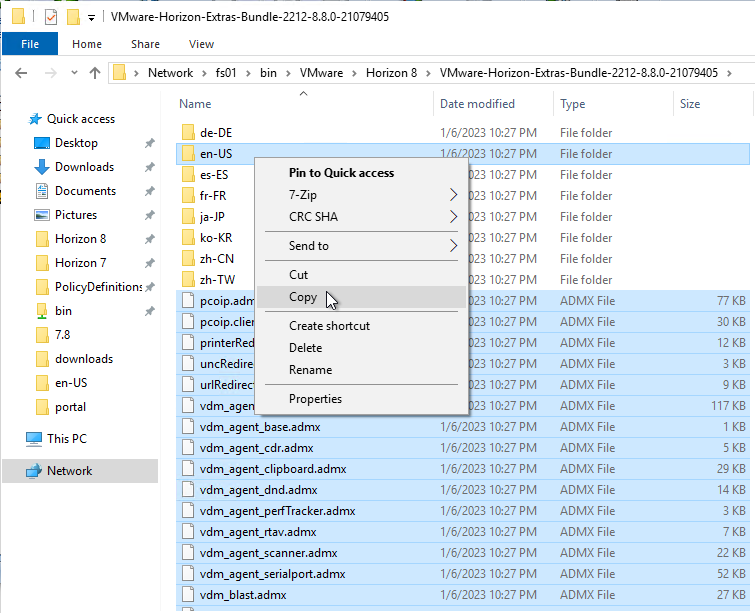Image resolution: width=755 pixels, height=613 pixels.
Task: Open PolicyDefinitions in Quick access
Action: tap(98, 287)
